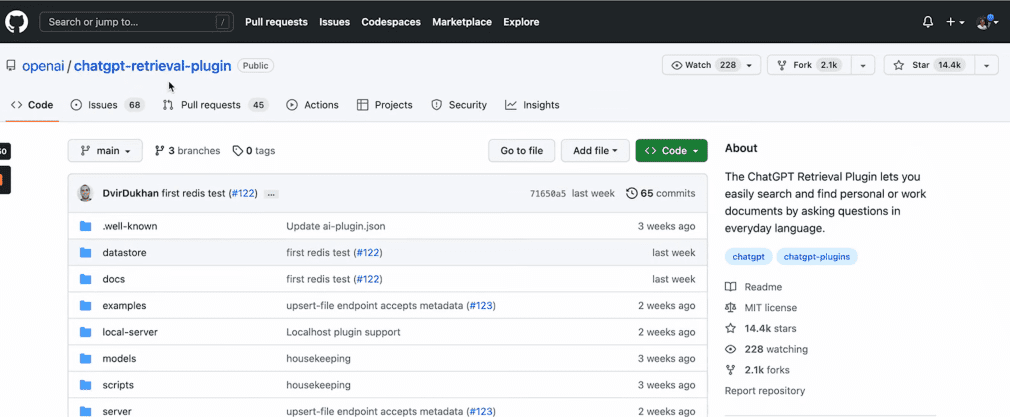Viewport: 1010px width, 417px height.
Task: Open the user avatar menu
Action: 986,22
